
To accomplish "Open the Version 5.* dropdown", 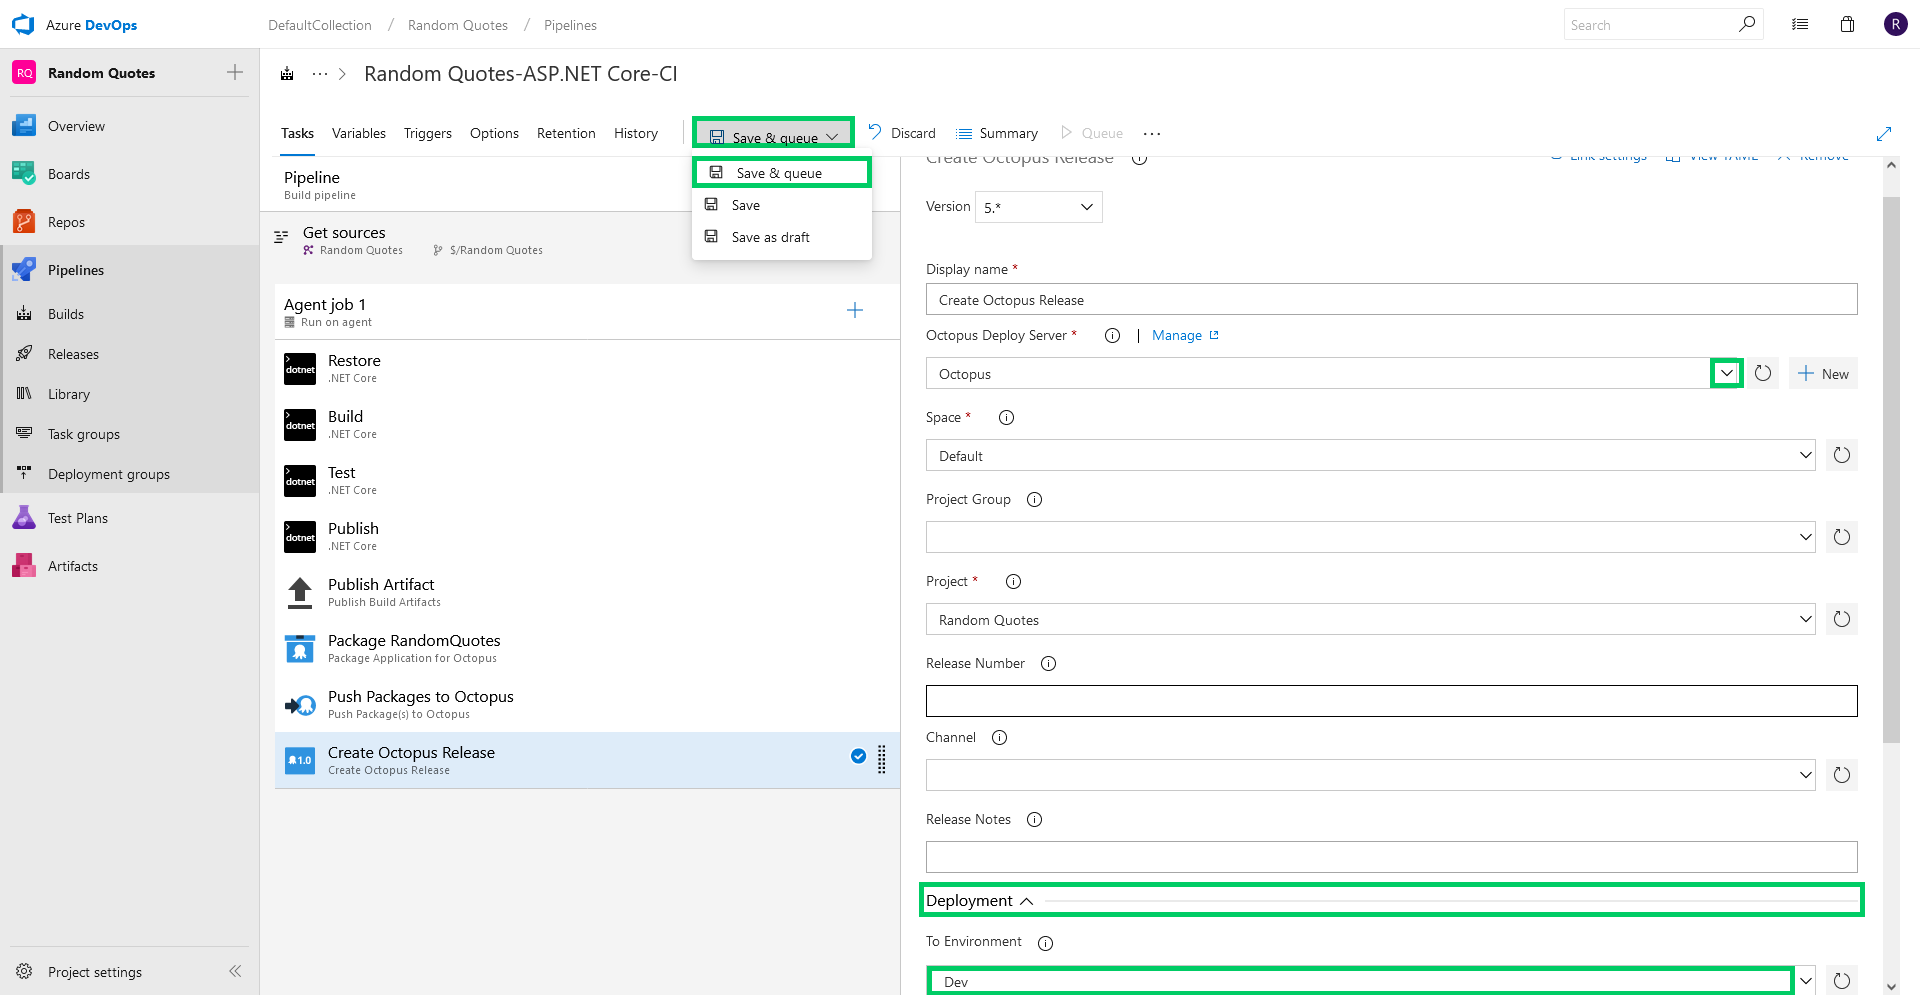I will tap(1038, 207).
